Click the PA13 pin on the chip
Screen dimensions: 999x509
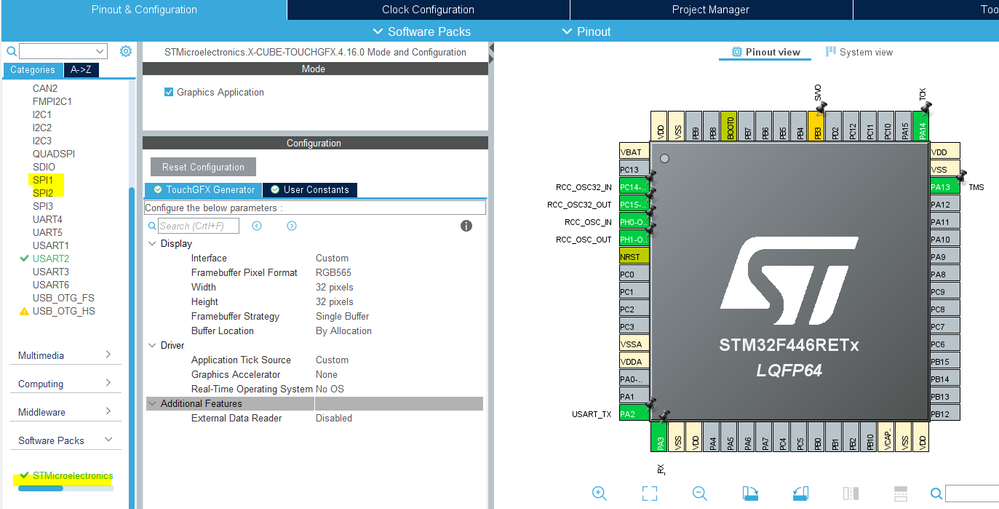coord(945,187)
